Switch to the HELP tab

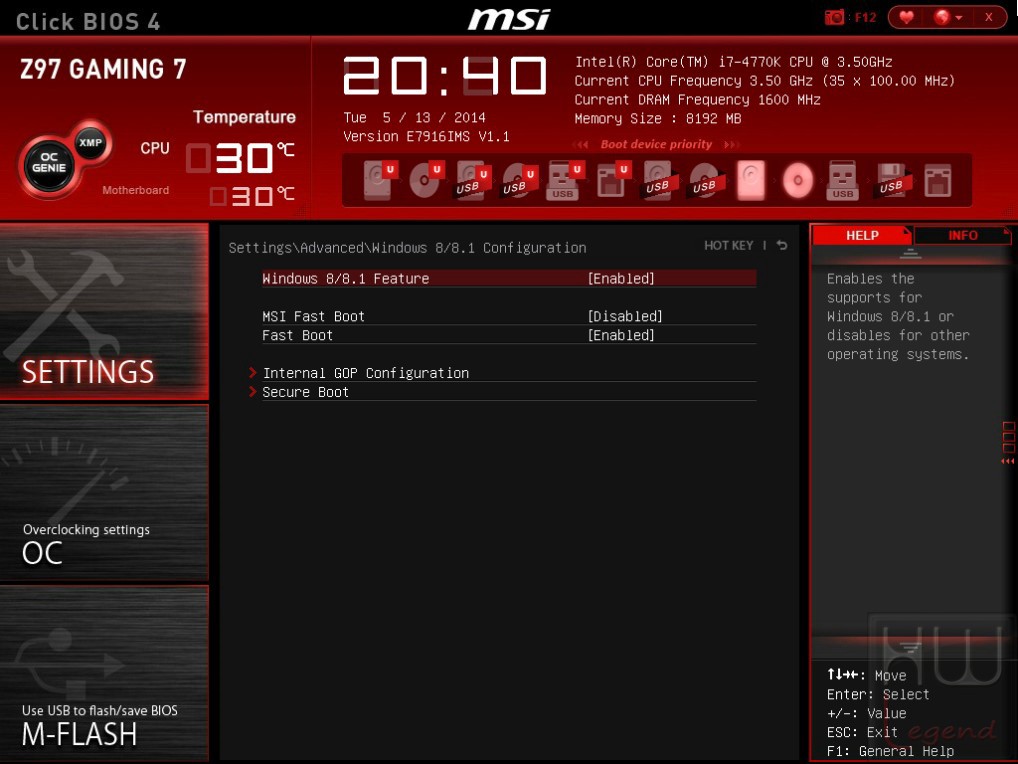862,235
